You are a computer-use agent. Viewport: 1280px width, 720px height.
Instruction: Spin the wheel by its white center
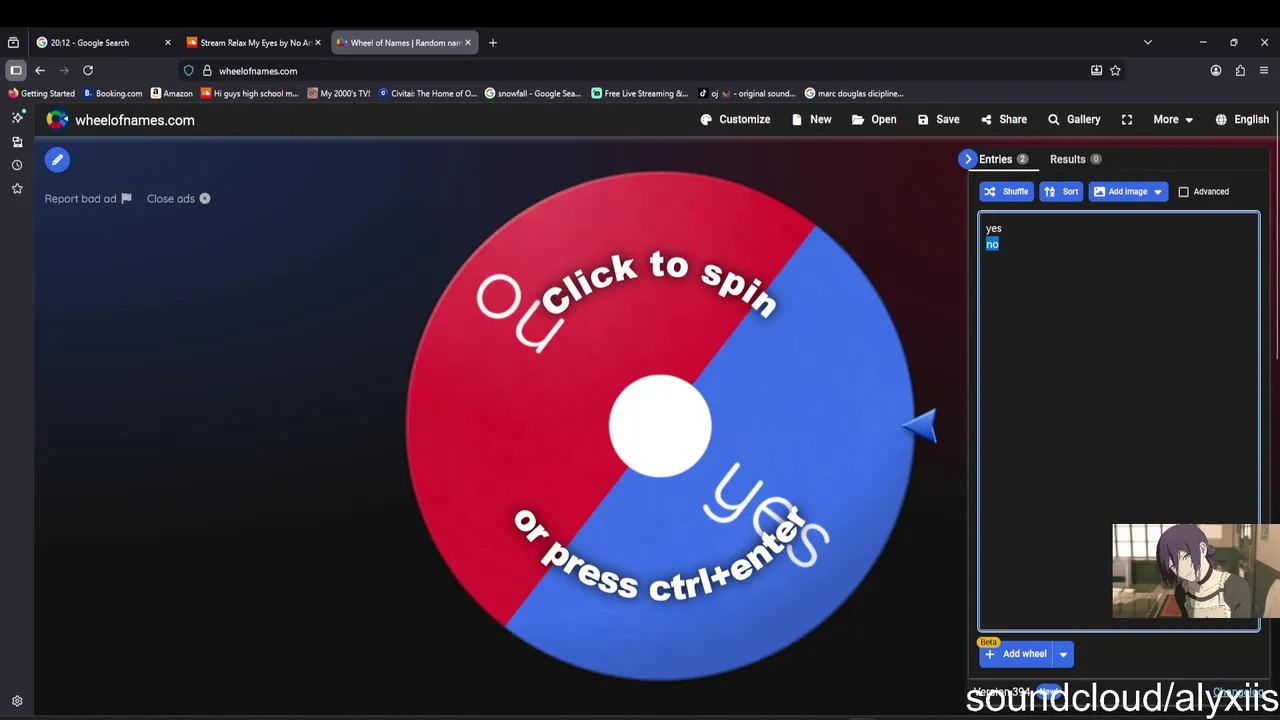click(660, 426)
